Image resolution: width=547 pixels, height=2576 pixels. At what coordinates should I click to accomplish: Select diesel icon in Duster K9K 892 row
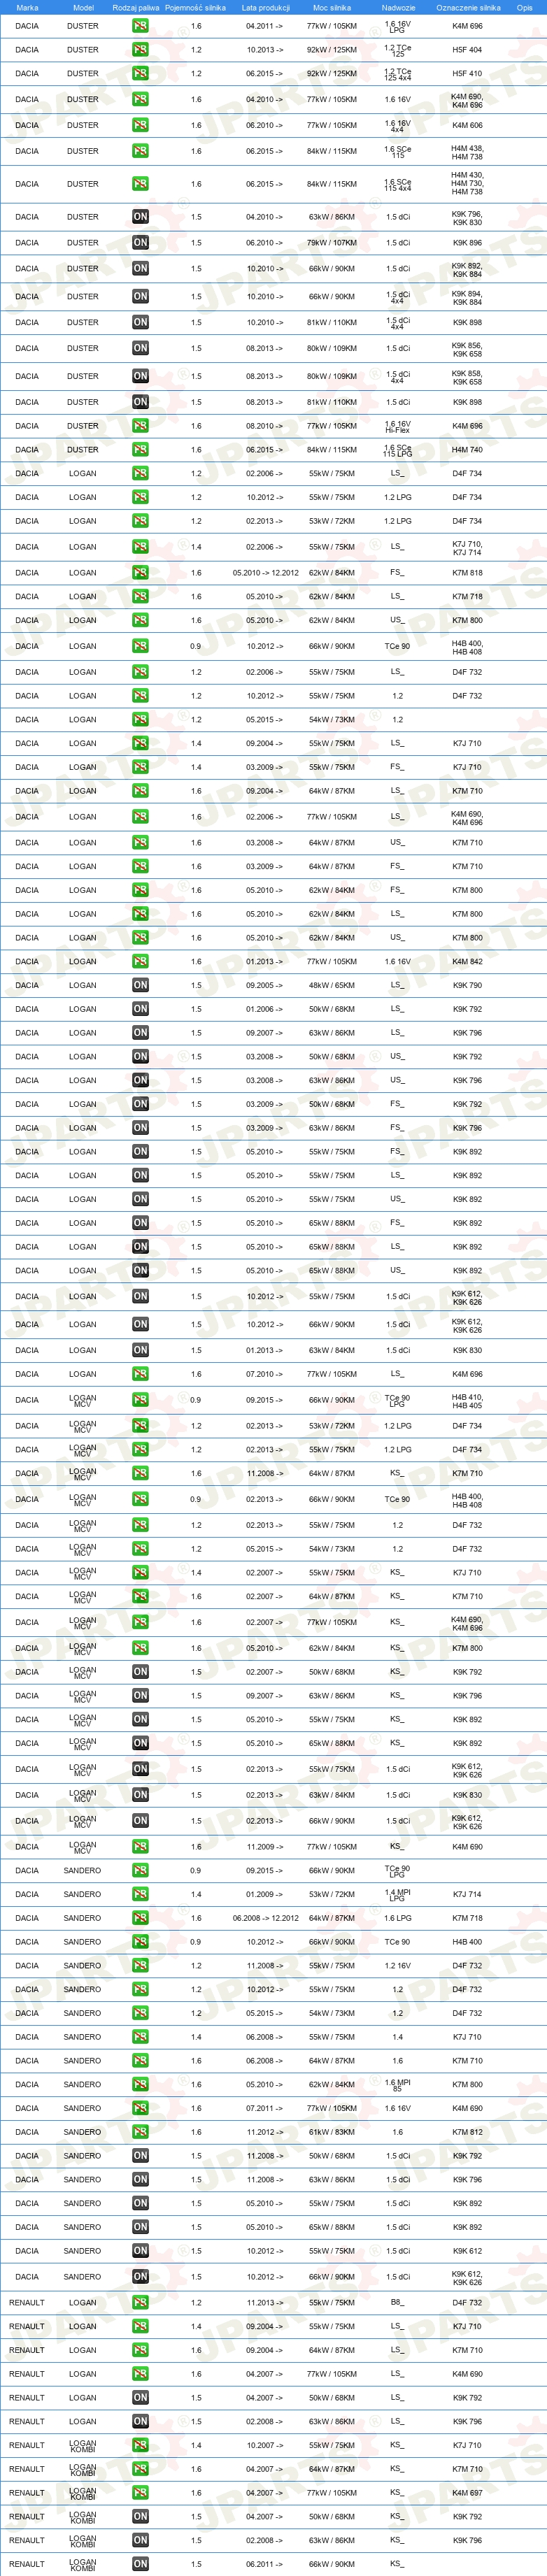tap(140, 268)
